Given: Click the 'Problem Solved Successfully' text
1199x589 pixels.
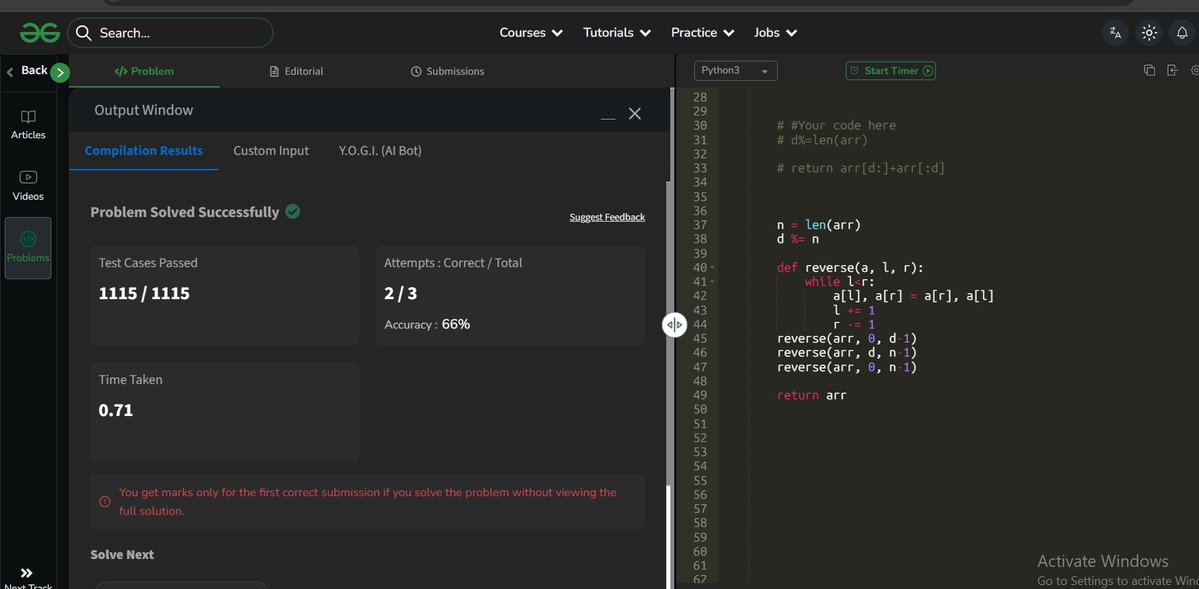Looking at the screenshot, I should [x=184, y=212].
